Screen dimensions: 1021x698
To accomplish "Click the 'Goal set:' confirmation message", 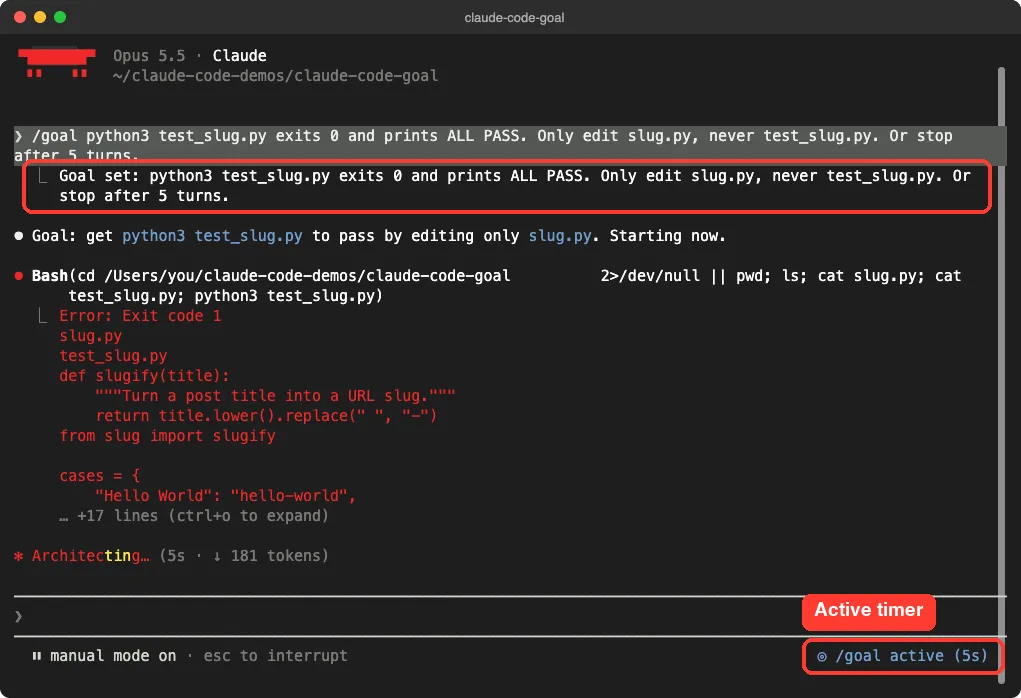I will coord(514,186).
